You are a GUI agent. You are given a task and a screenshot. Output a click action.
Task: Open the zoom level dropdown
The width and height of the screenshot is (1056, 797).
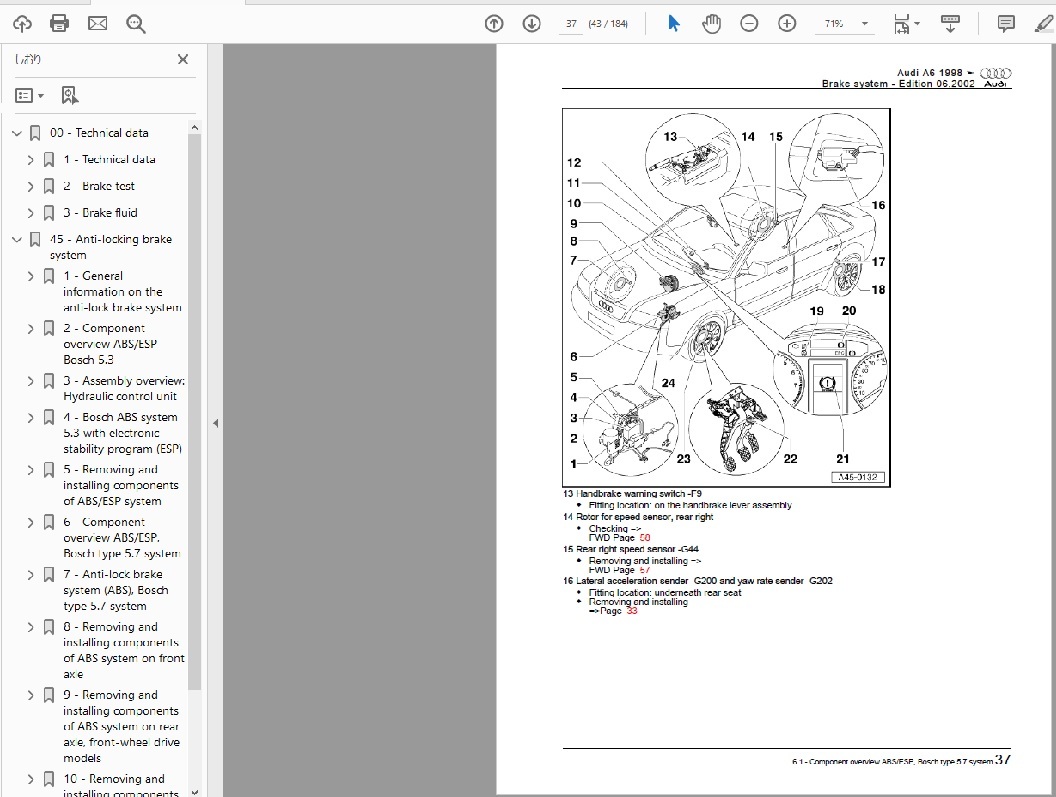point(865,24)
